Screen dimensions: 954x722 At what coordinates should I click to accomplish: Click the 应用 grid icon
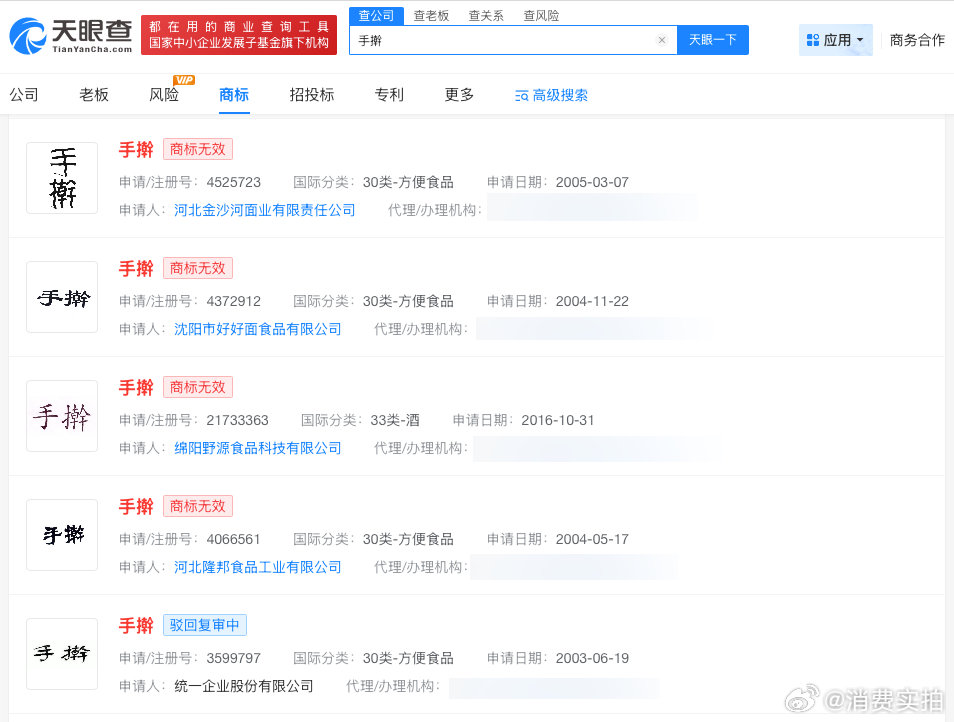pos(813,40)
